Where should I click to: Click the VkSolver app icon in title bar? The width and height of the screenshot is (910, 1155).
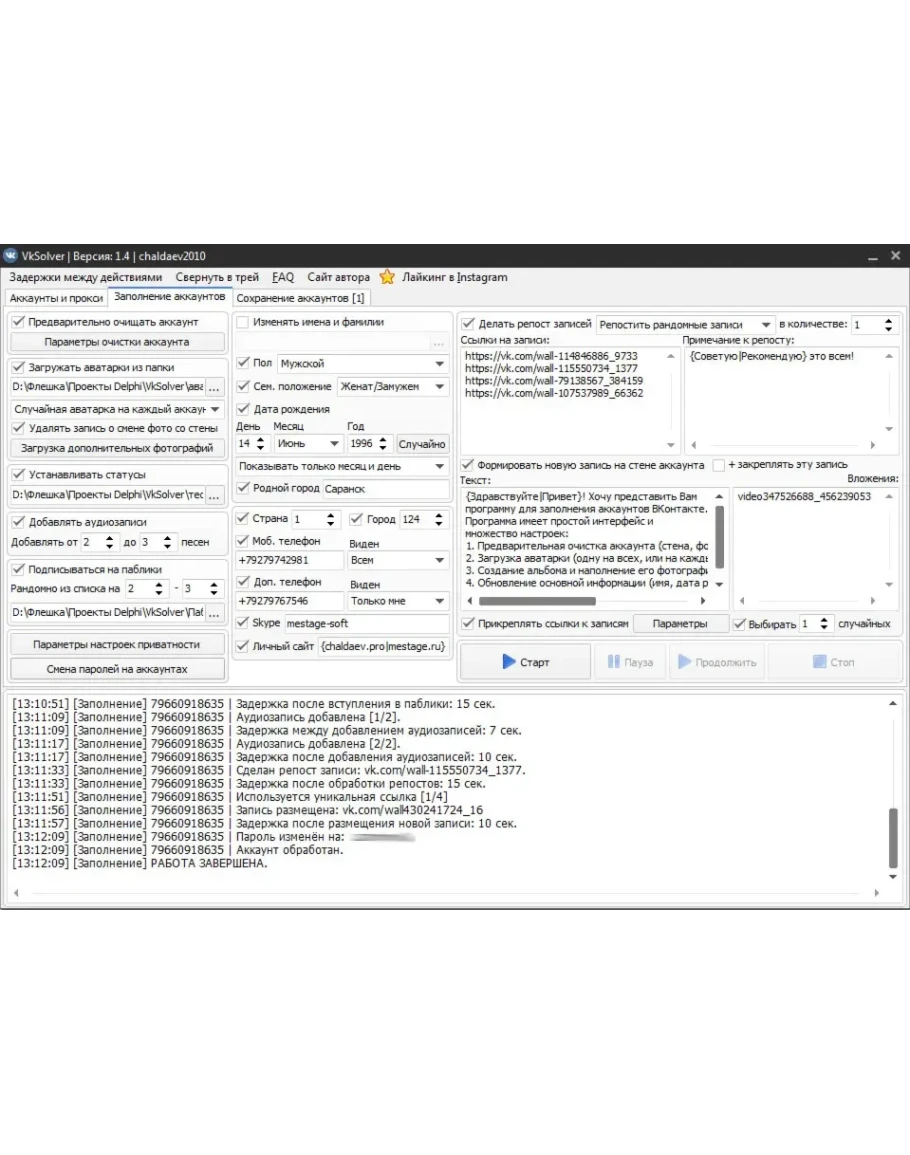pos(10,256)
